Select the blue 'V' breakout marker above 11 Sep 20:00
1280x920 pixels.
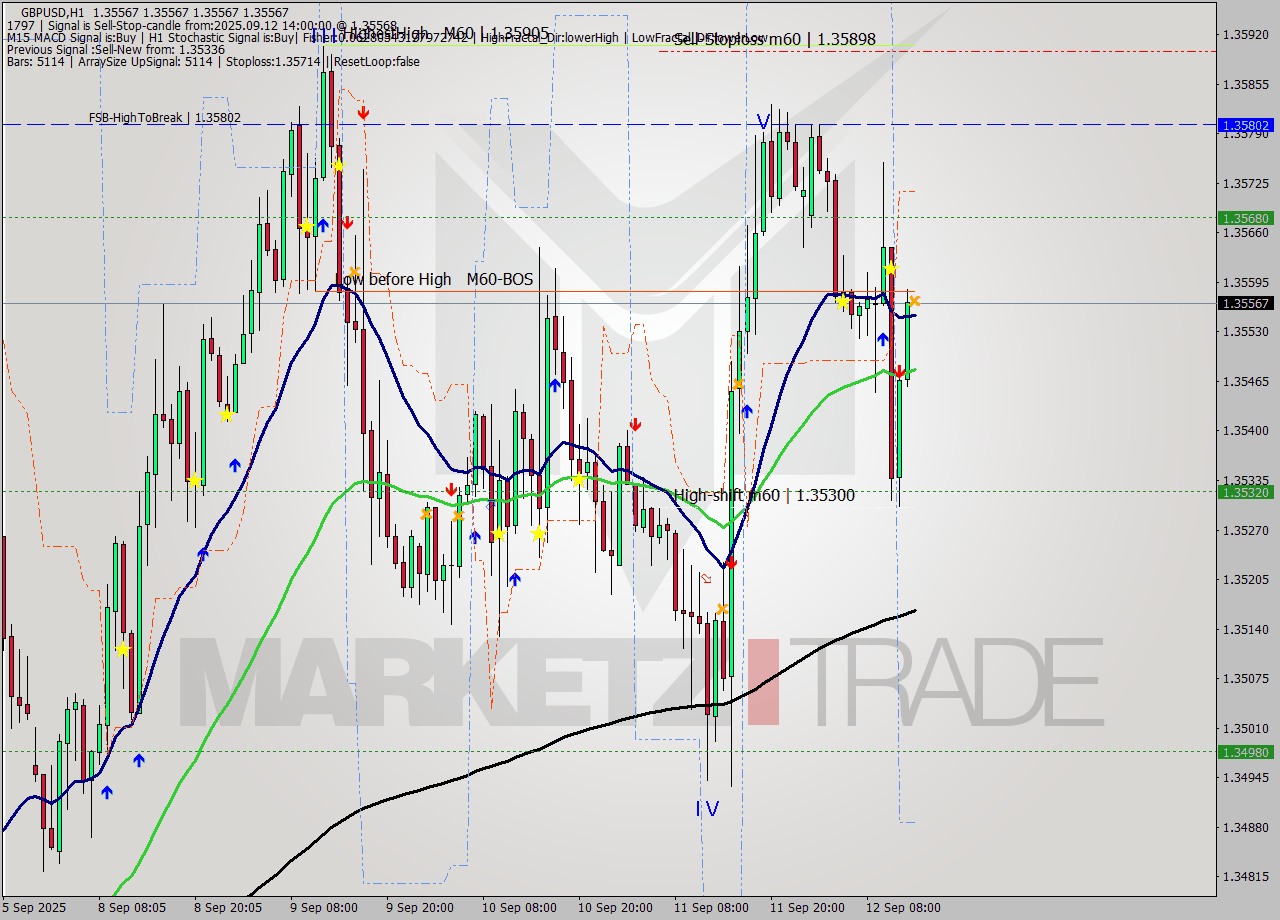(764, 122)
